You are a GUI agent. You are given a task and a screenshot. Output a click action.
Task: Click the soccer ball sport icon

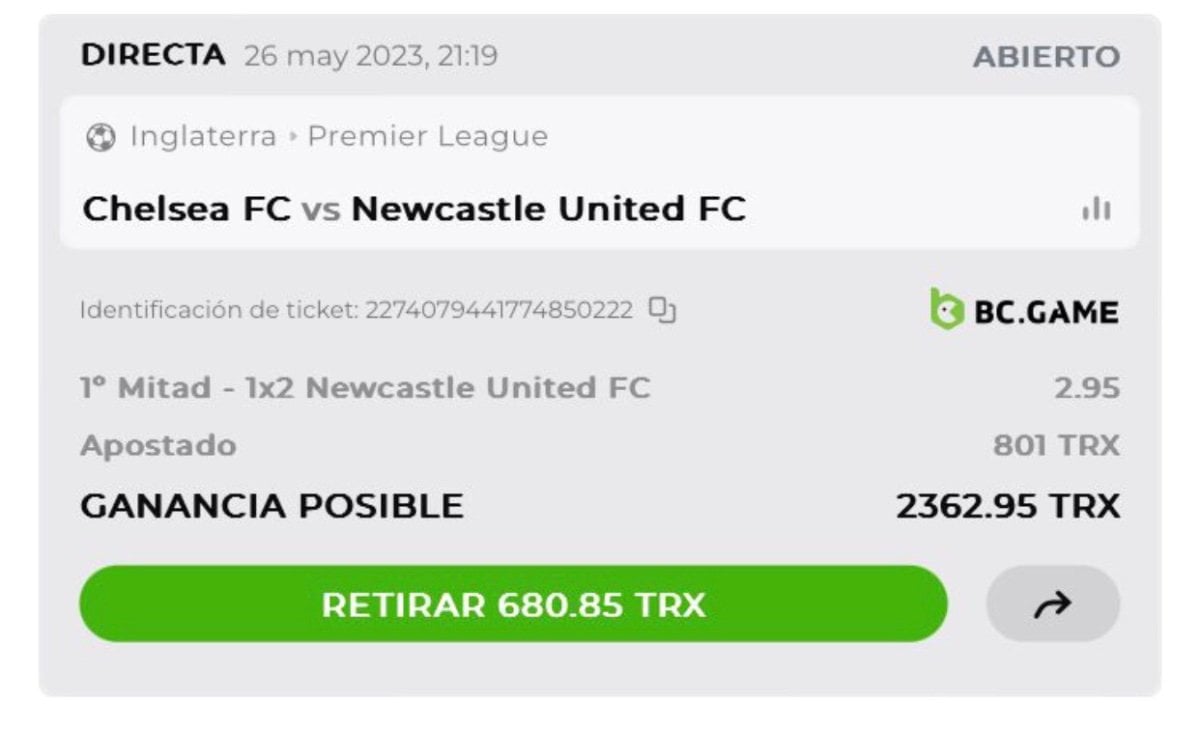(x=100, y=137)
